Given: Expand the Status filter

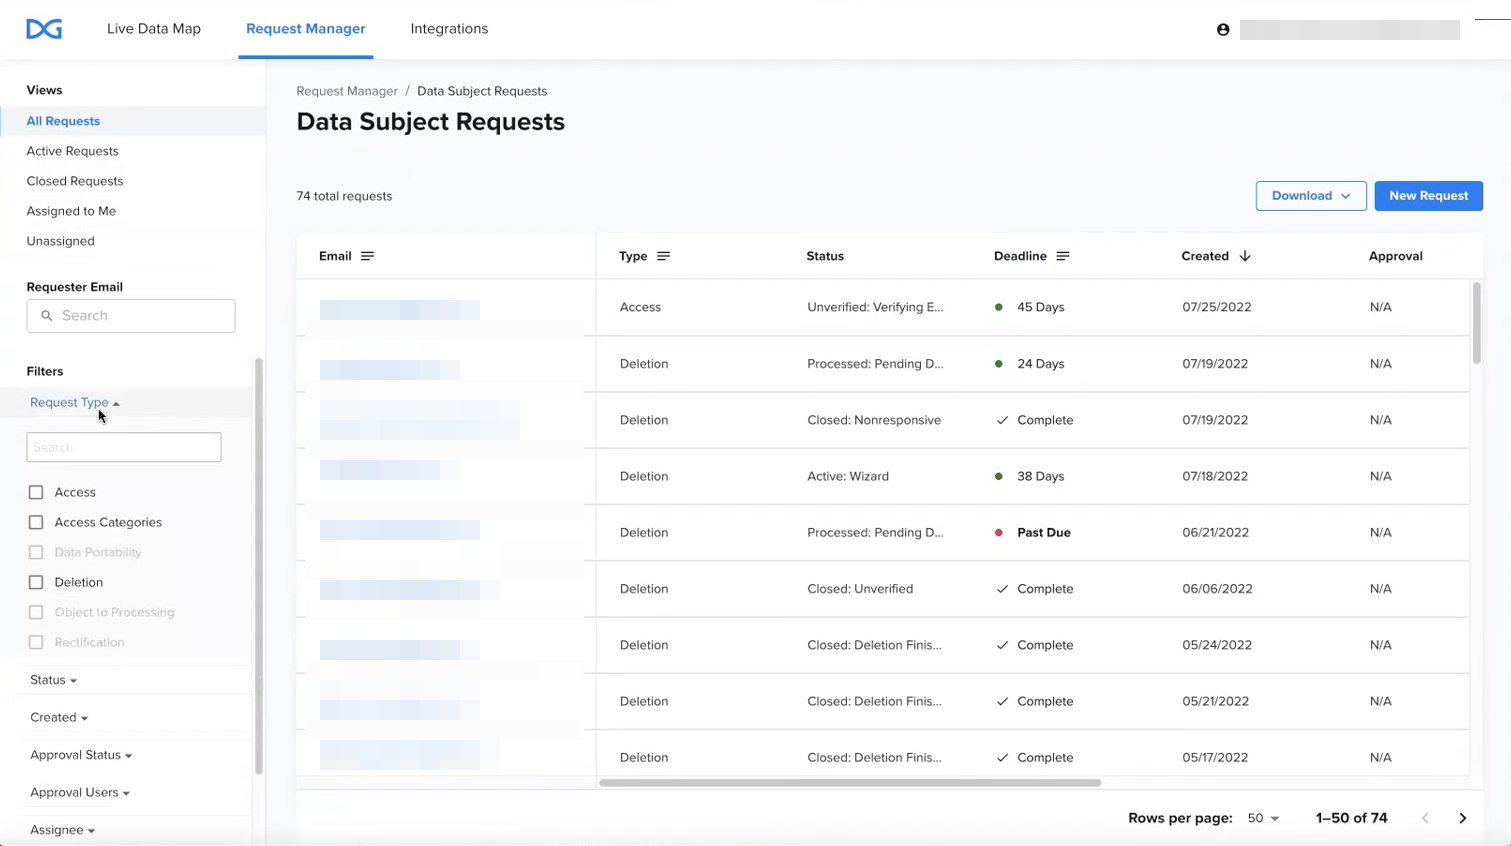Looking at the screenshot, I should click(x=53, y=680).
